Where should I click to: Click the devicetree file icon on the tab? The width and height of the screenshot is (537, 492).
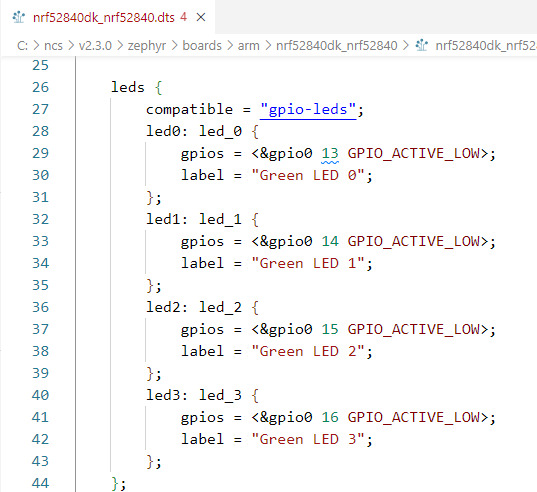(18, 17)
